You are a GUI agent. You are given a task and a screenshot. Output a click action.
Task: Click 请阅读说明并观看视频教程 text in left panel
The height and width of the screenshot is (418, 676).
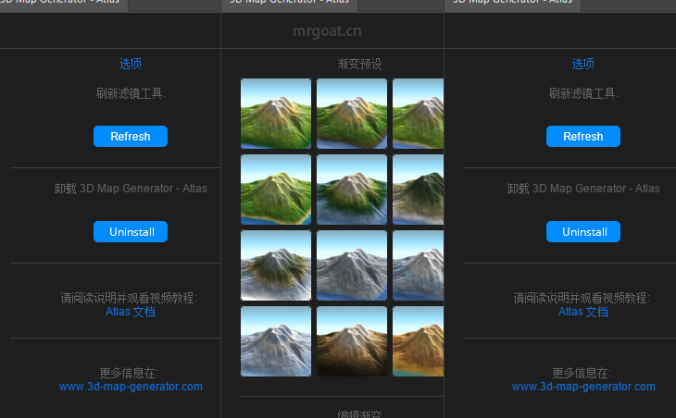pyautogui.click(x=128, y=298)
